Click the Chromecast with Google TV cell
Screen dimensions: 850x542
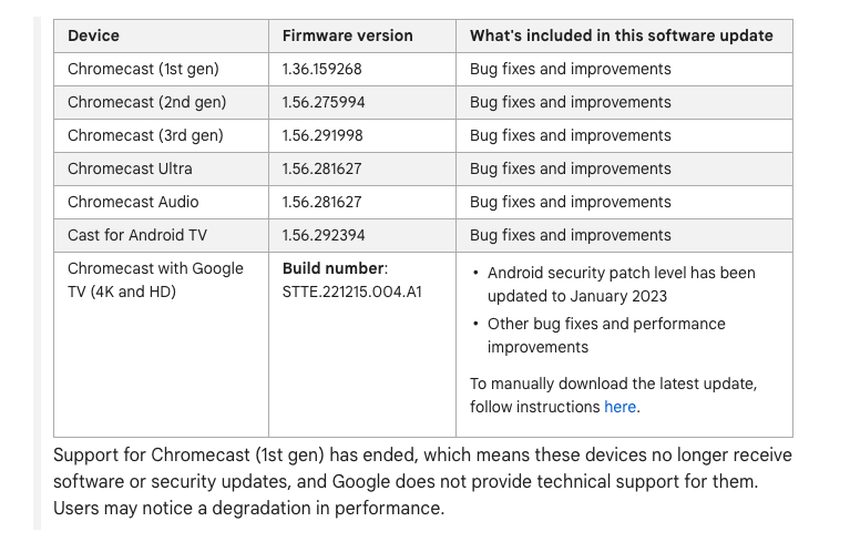tap(155, 280)
